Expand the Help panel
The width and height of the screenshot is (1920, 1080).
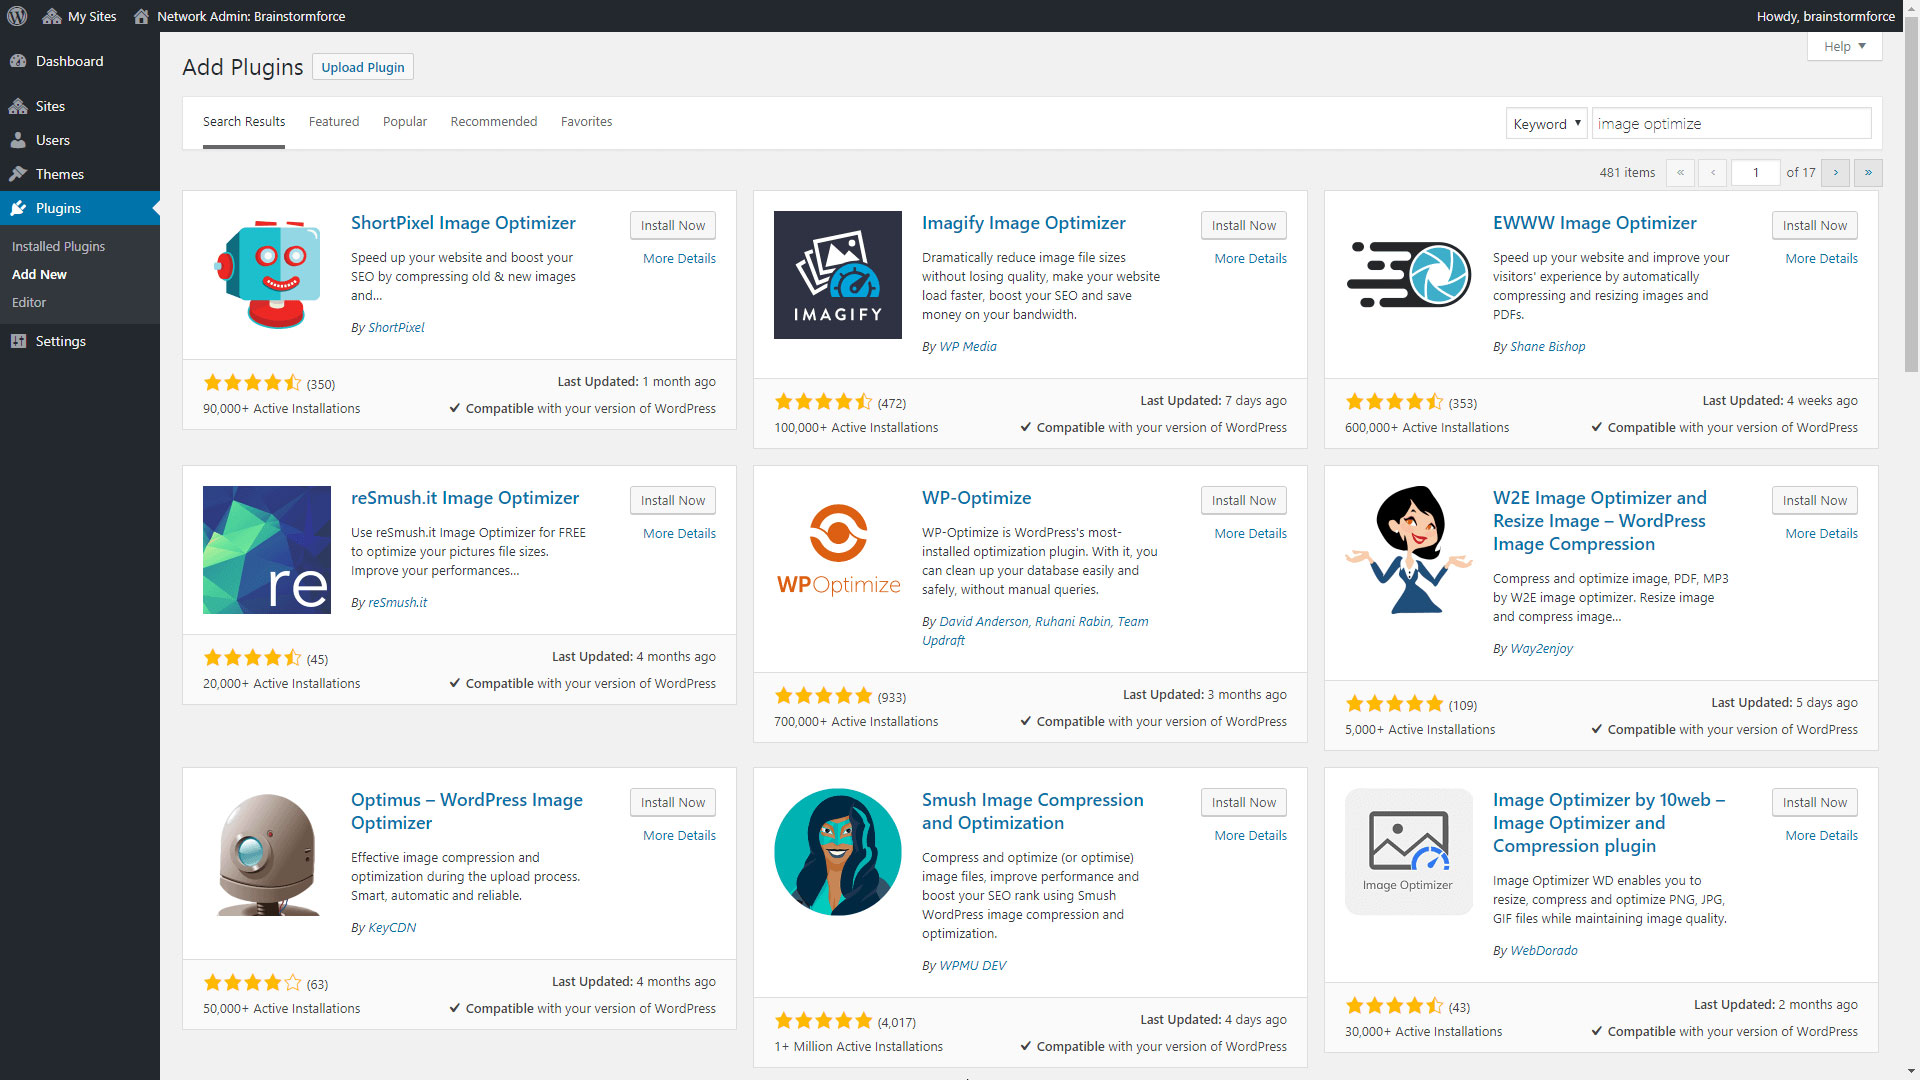(1843, 46)
